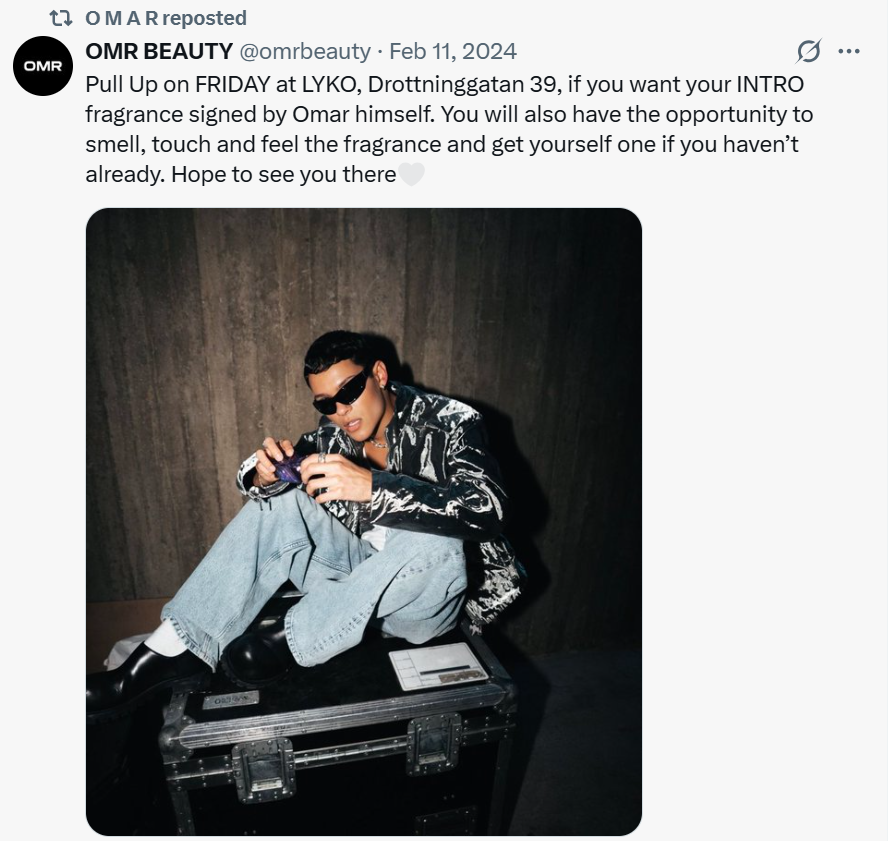Open the three-dot more options menu
894x841 pixels.
[849, 51]
